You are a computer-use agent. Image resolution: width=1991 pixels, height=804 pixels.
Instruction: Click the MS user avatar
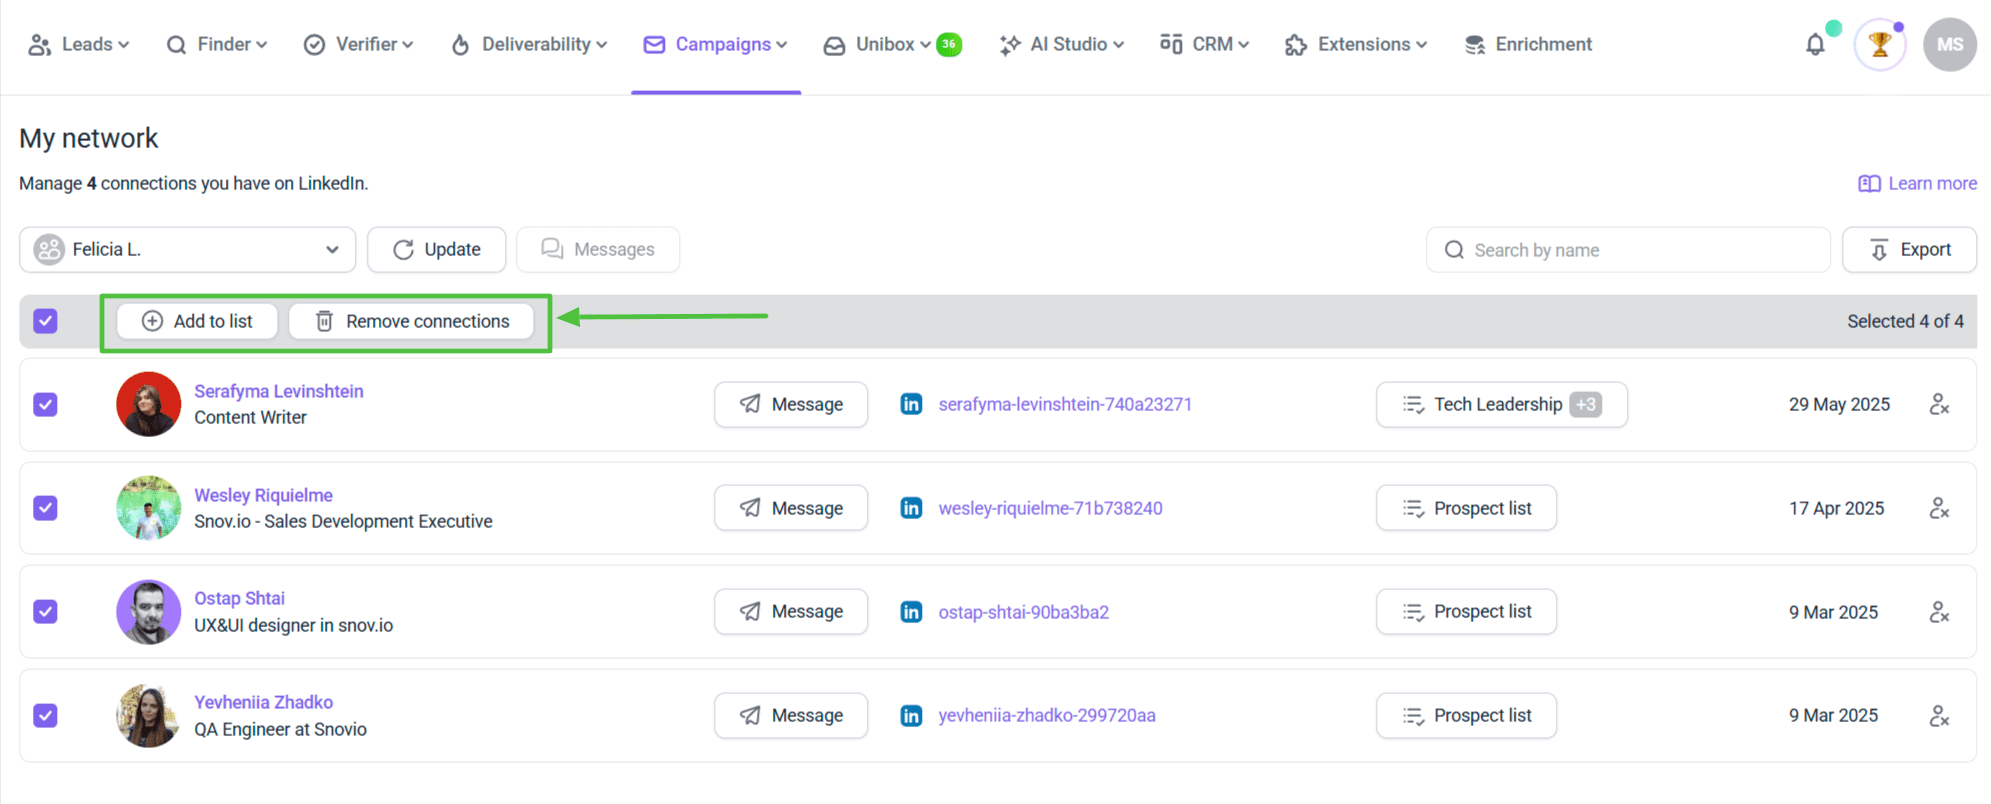(1949, 45)
